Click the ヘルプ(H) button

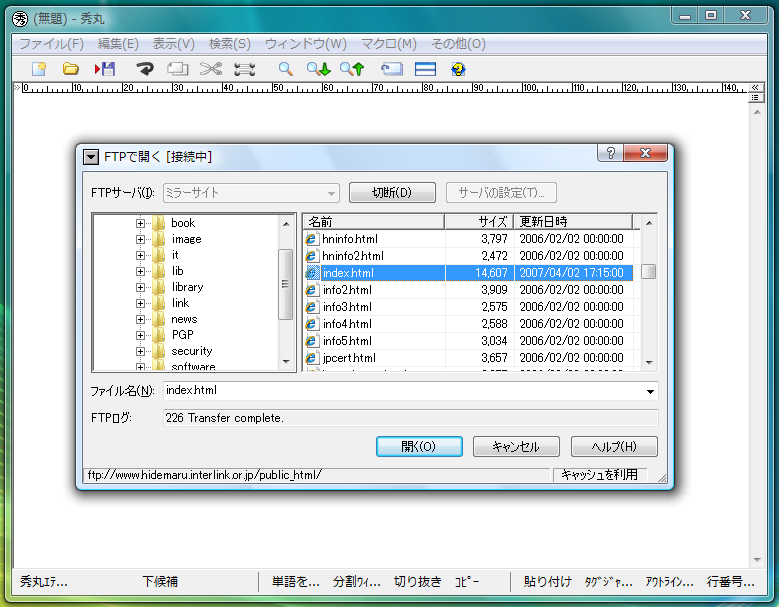614,447
